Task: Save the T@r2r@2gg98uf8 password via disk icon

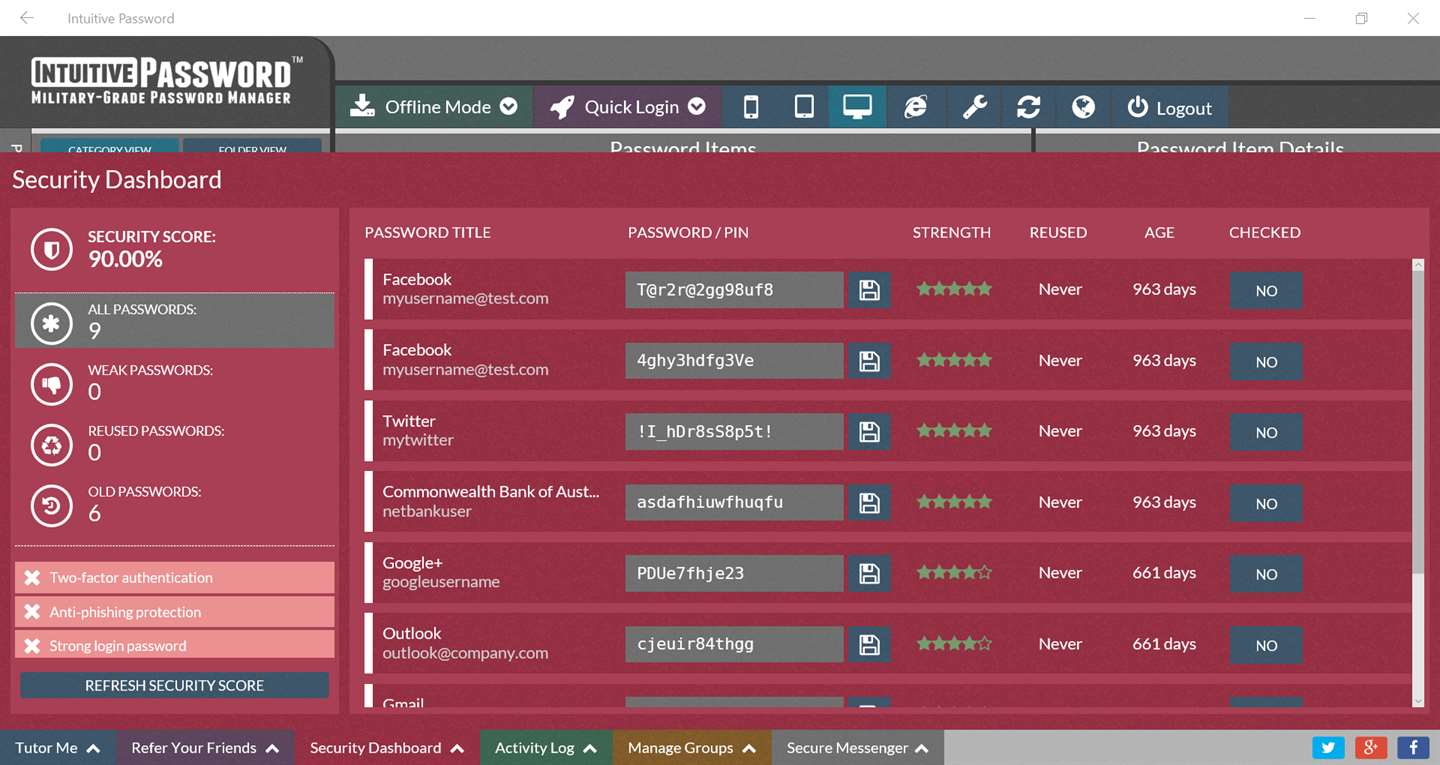Action: (869, 290)
